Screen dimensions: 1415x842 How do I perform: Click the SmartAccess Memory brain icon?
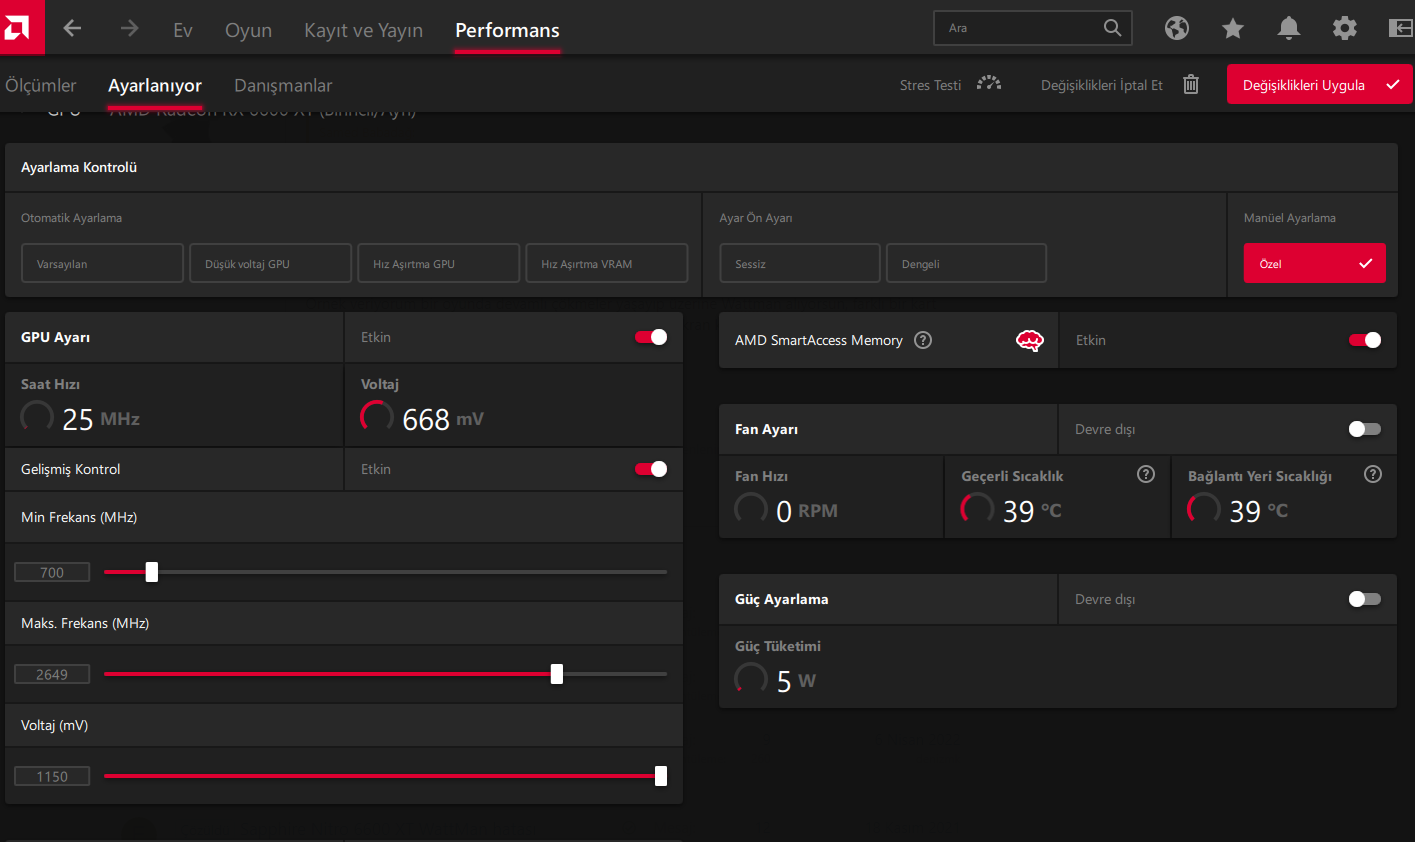(1030, 341)
